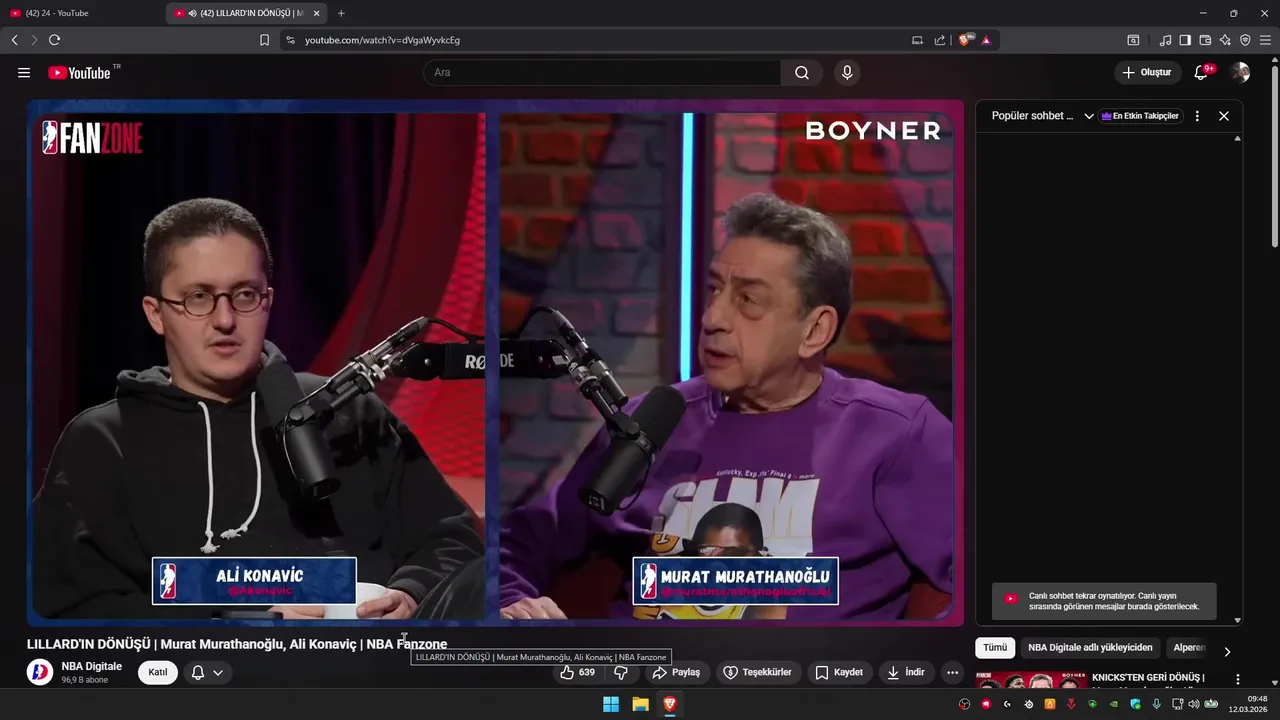The image size is (1280, 720).
Task: Open browser playlist music note icon
Action: pos(1166,40)
